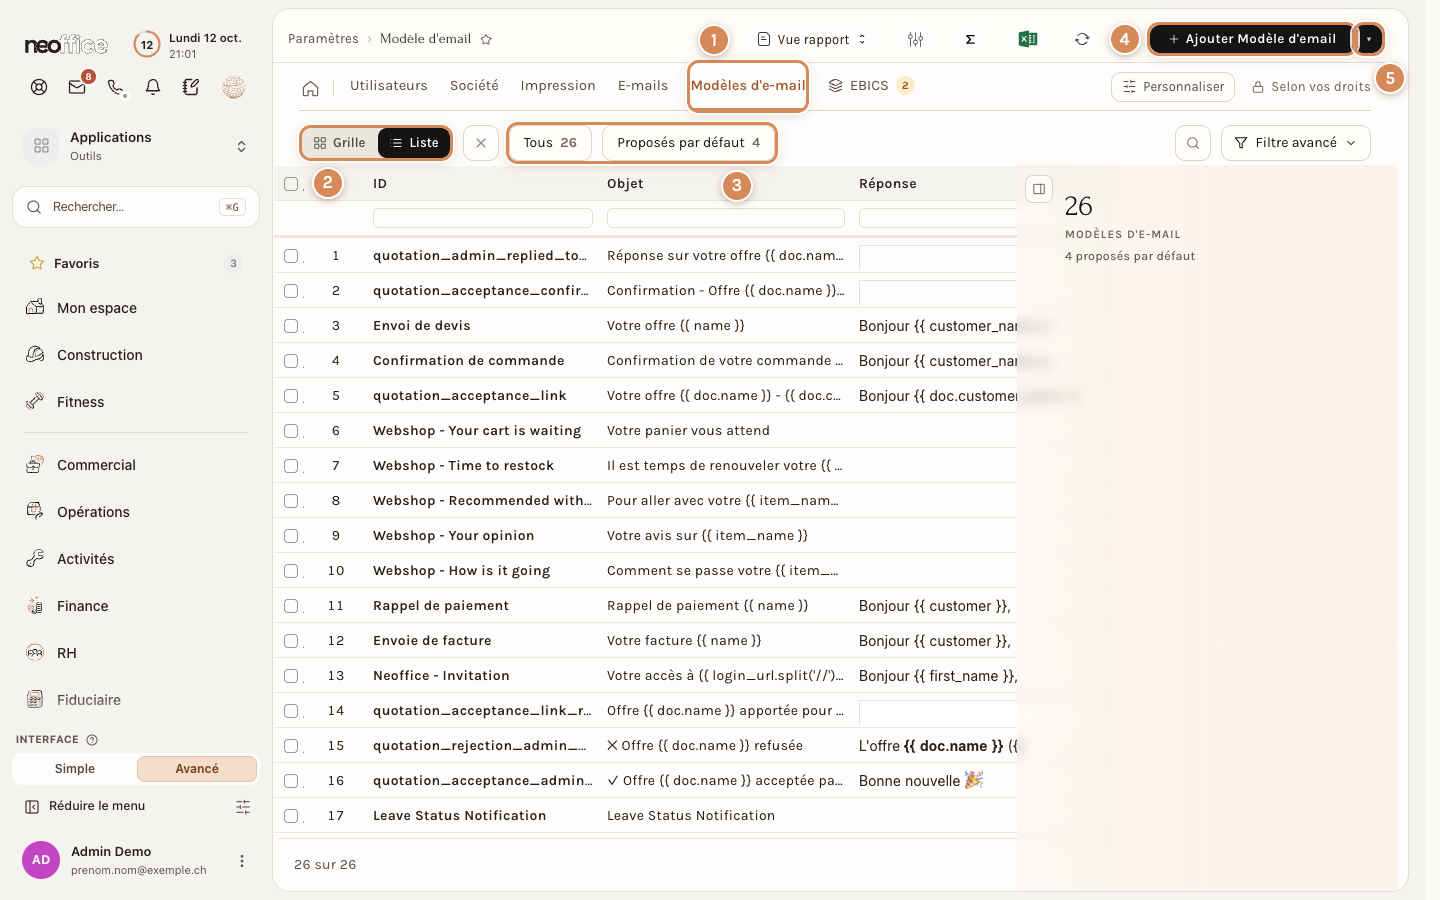Toggle the side panel collapse icon

tap(1039, 189)
